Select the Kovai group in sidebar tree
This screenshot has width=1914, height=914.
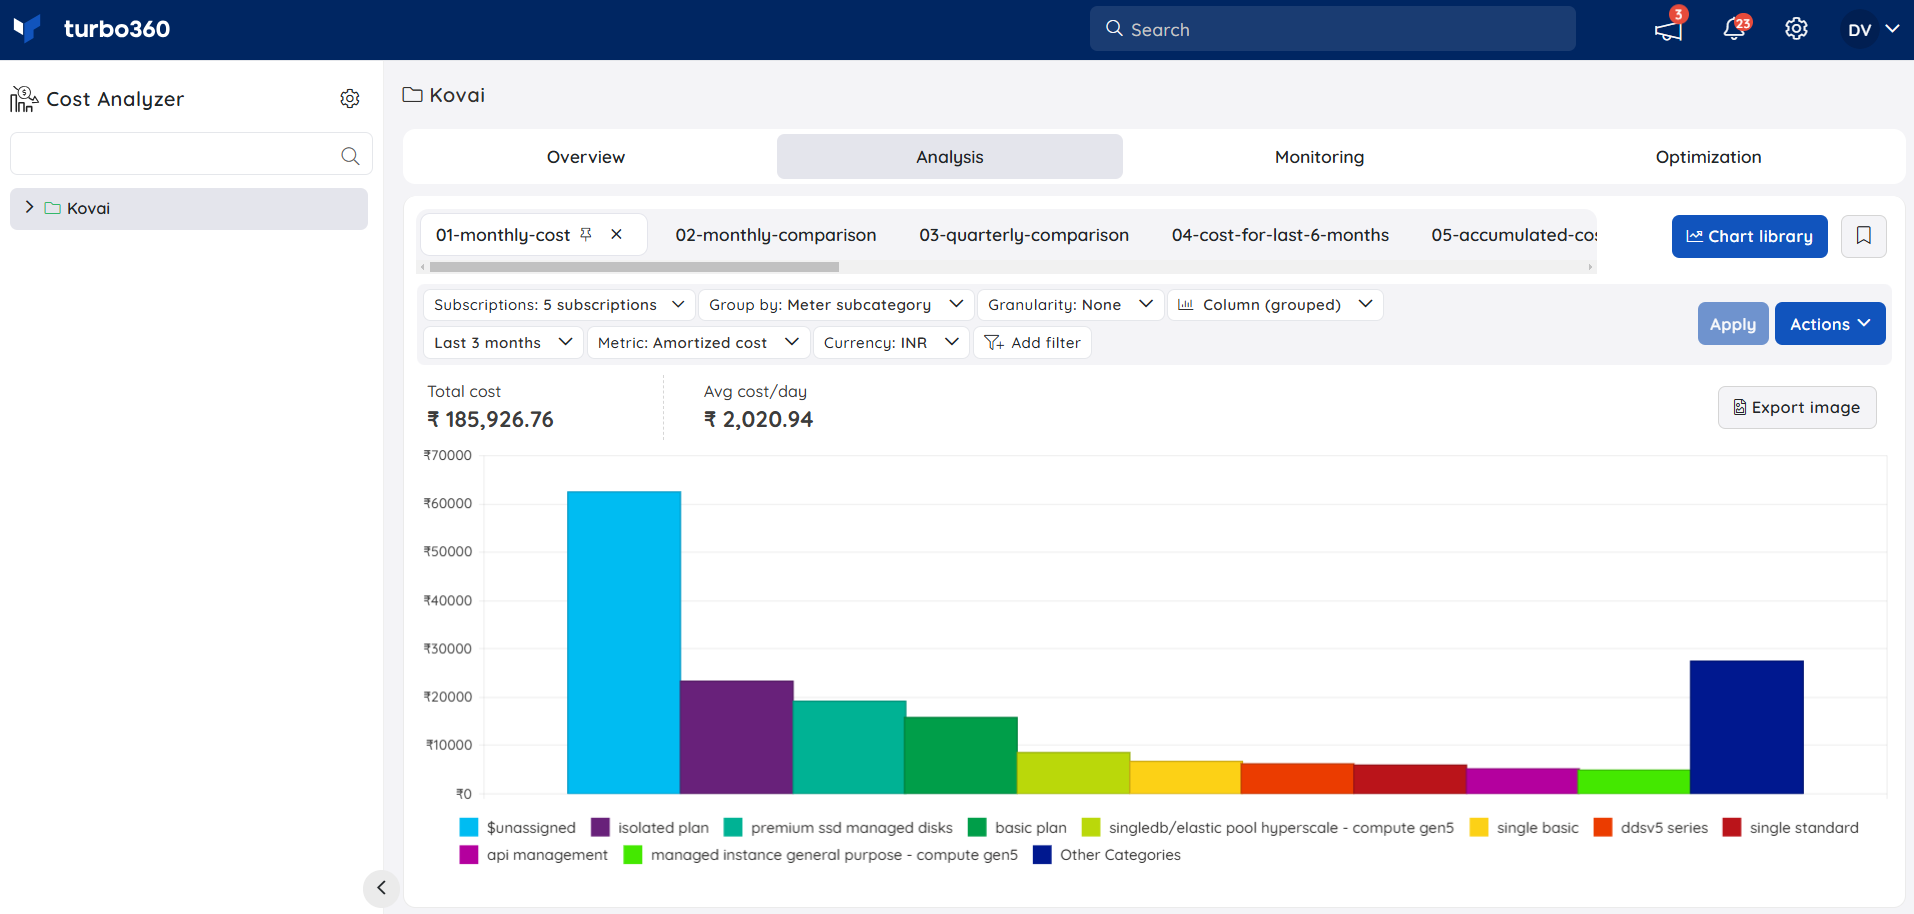point(189,208)
